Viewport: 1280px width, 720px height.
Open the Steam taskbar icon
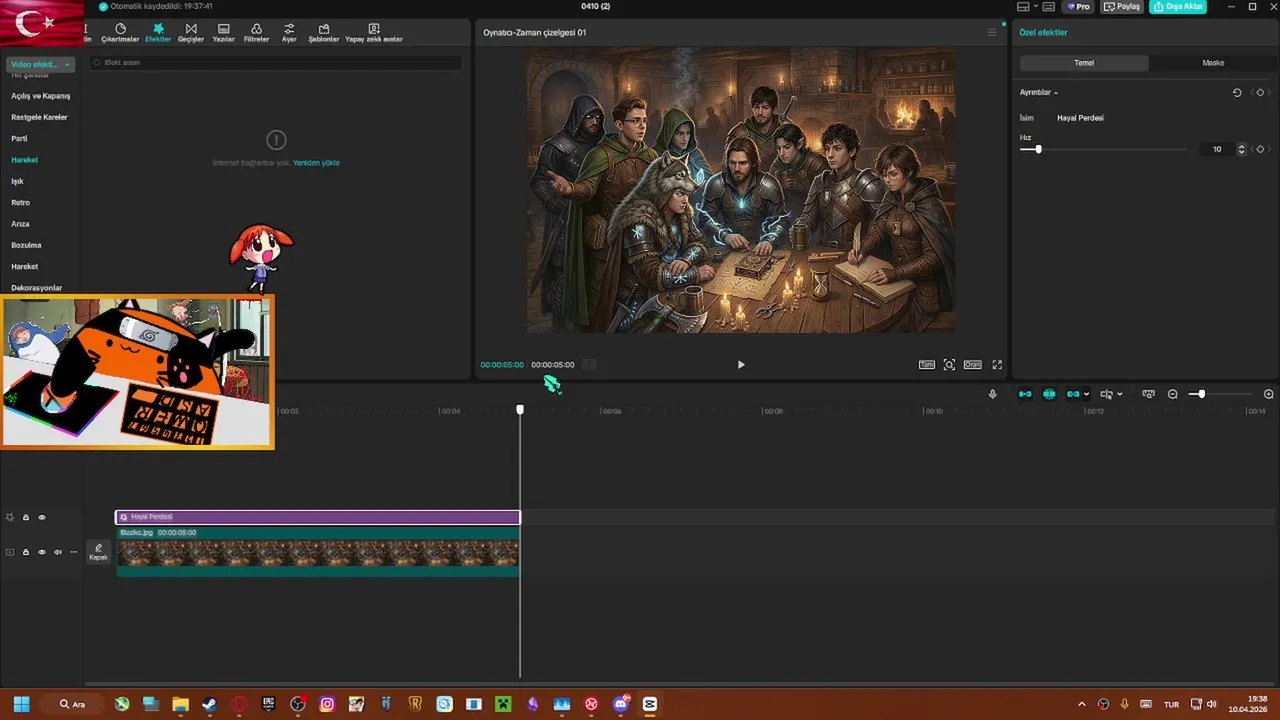(209, 704)
